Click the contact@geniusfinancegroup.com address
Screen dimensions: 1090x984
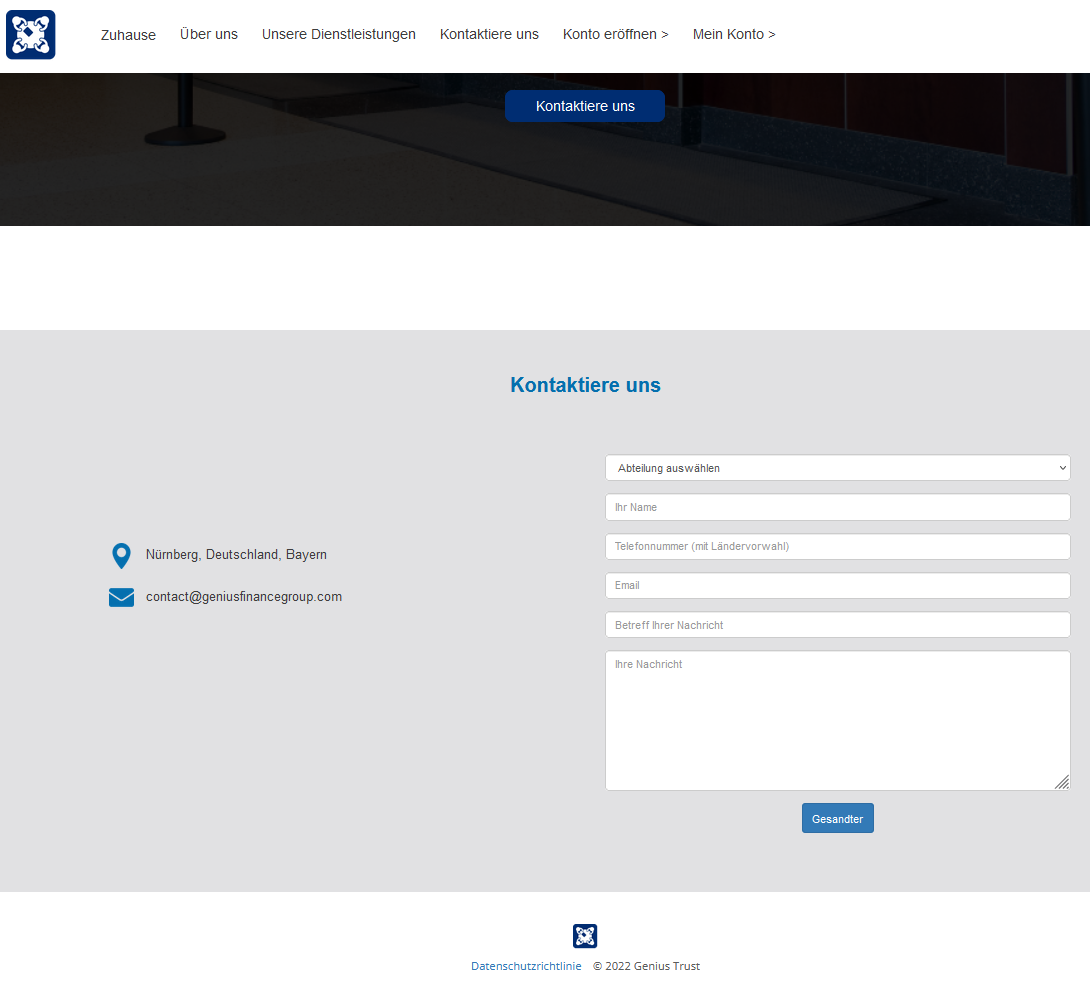(x=244, y=597)
